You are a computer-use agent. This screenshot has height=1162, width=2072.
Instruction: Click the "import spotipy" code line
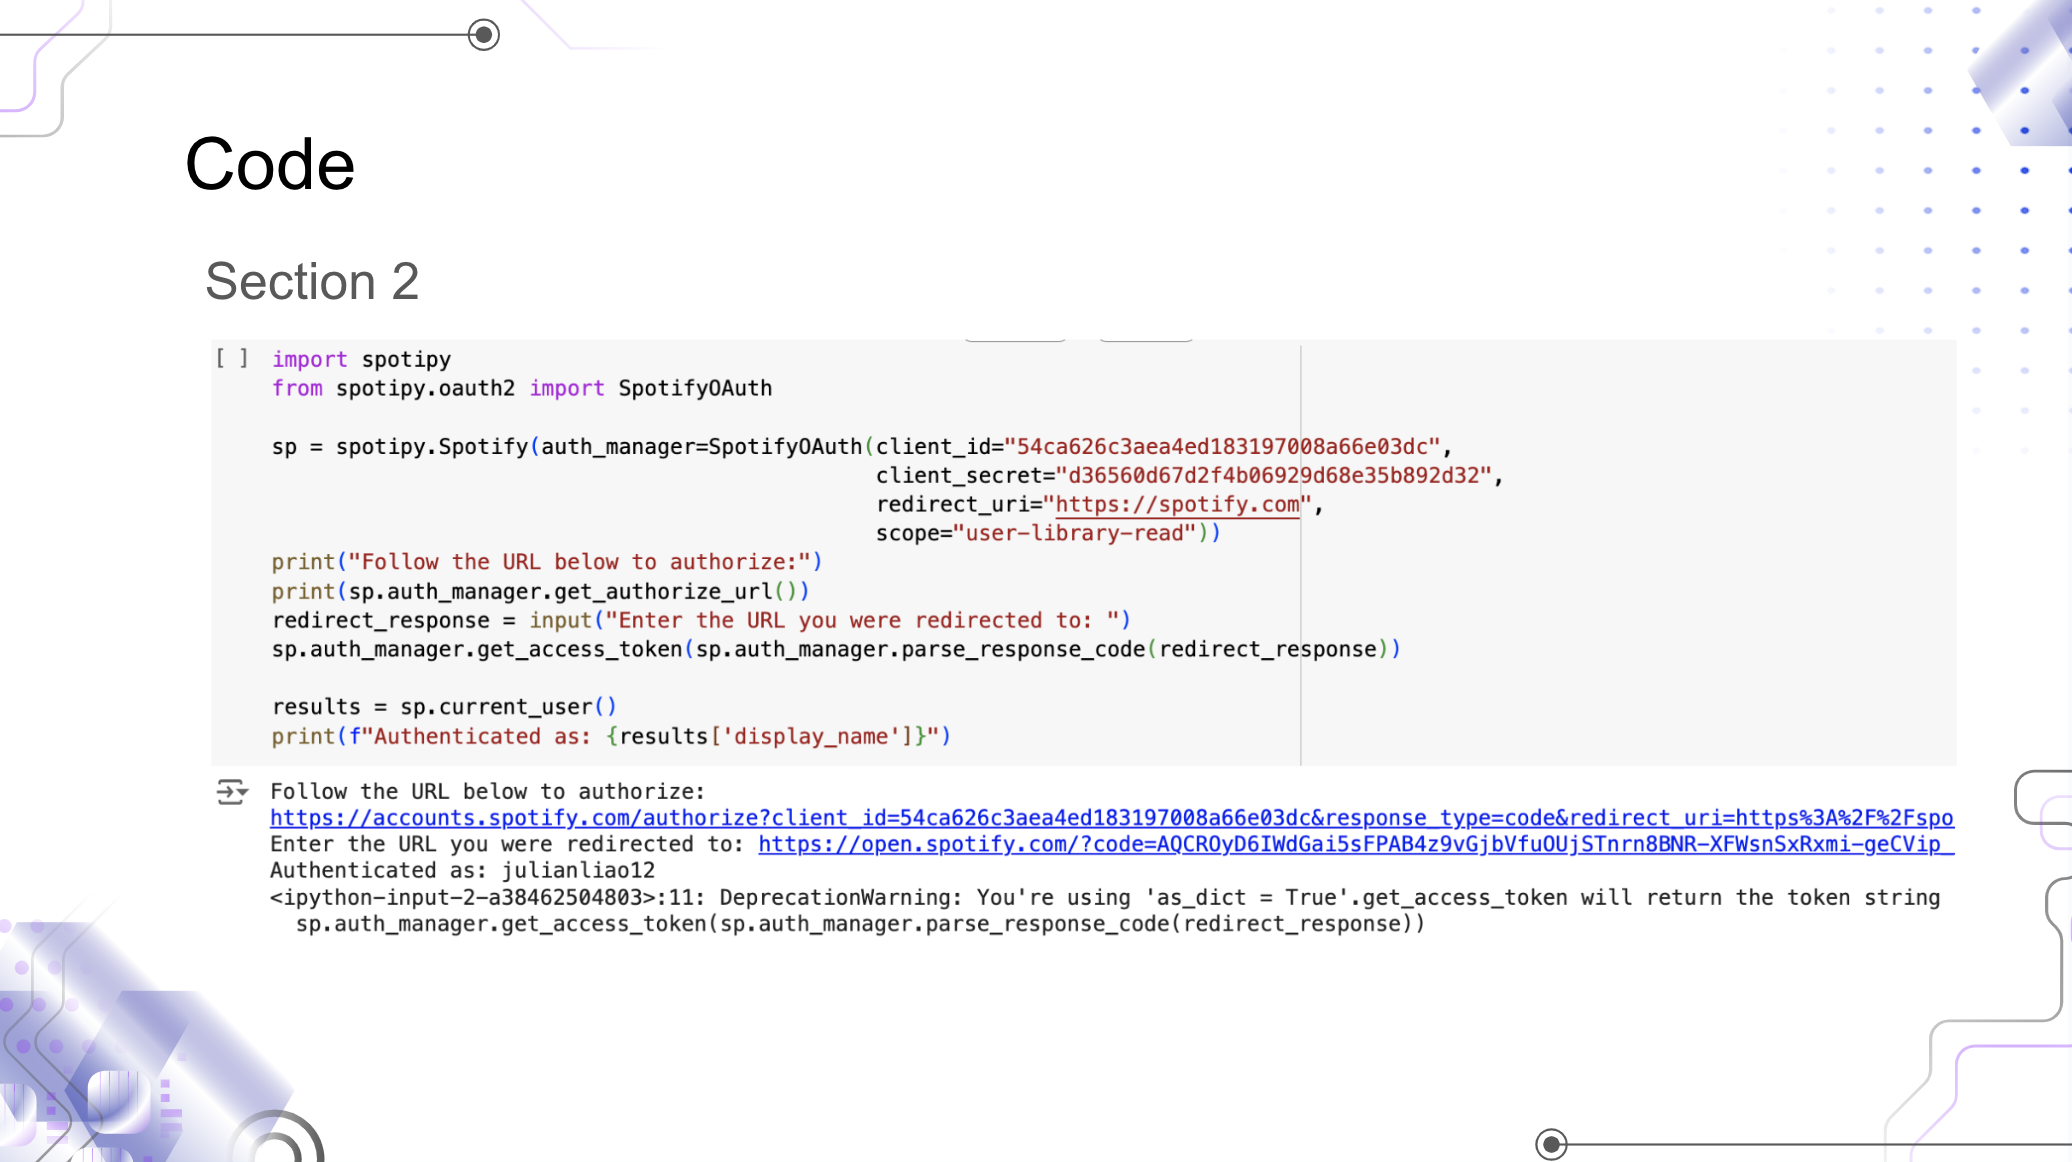[361, 359]
